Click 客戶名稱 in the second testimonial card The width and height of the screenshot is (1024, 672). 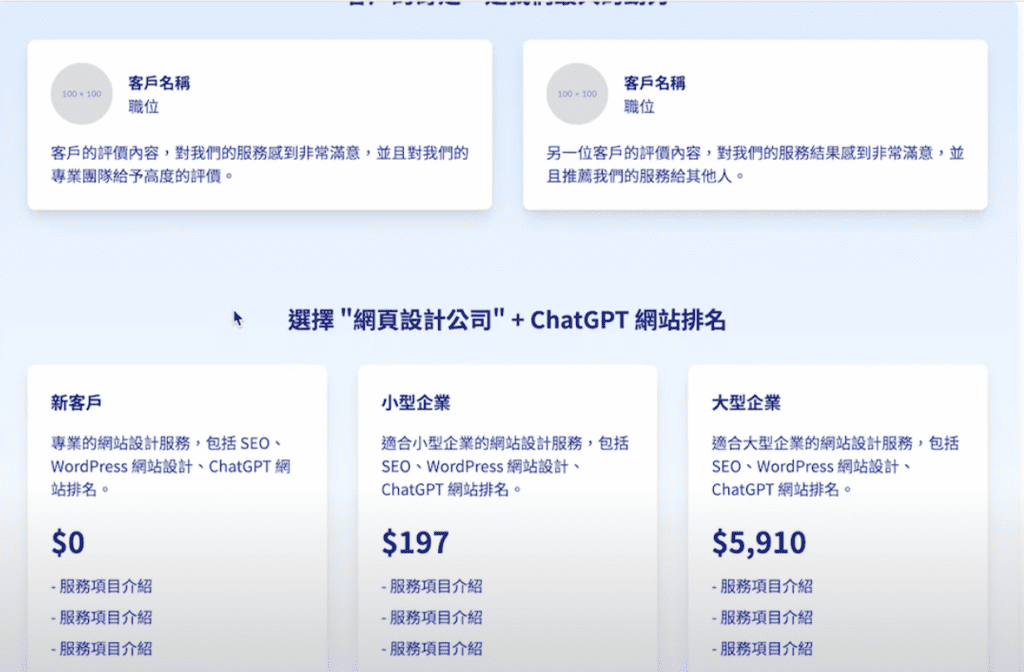pos(655,83)
